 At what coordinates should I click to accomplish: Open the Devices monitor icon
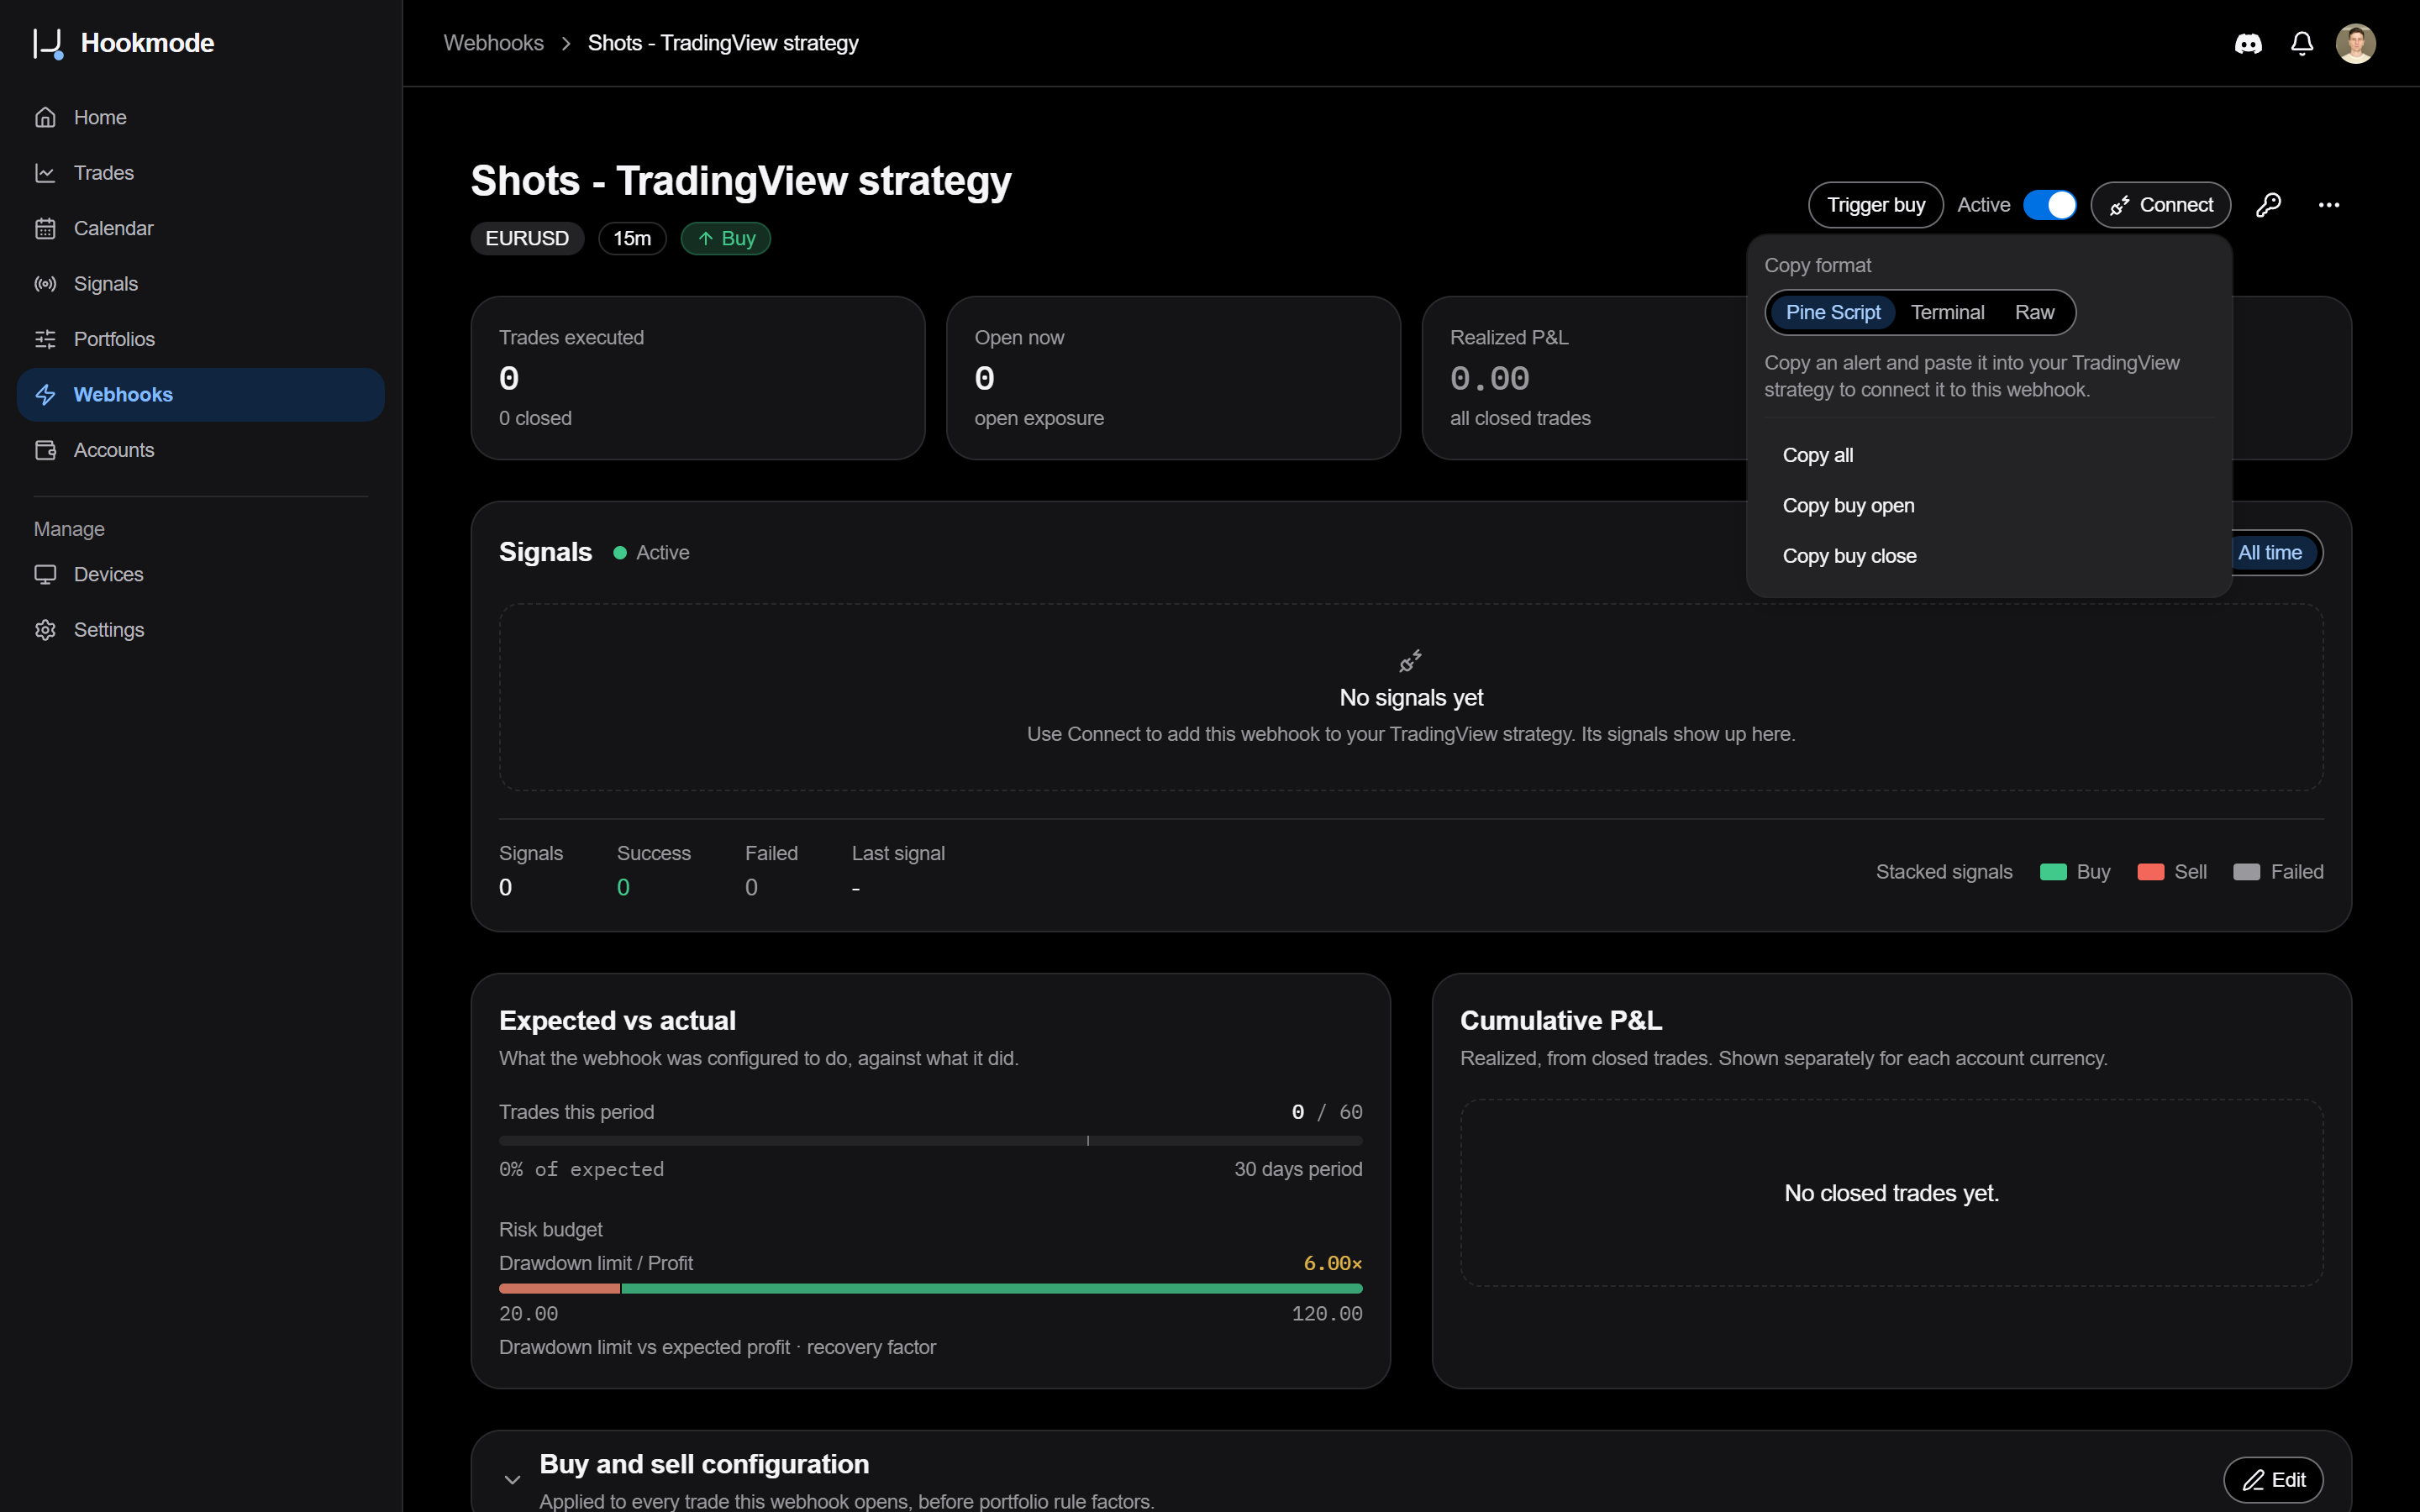click(45, 574)
